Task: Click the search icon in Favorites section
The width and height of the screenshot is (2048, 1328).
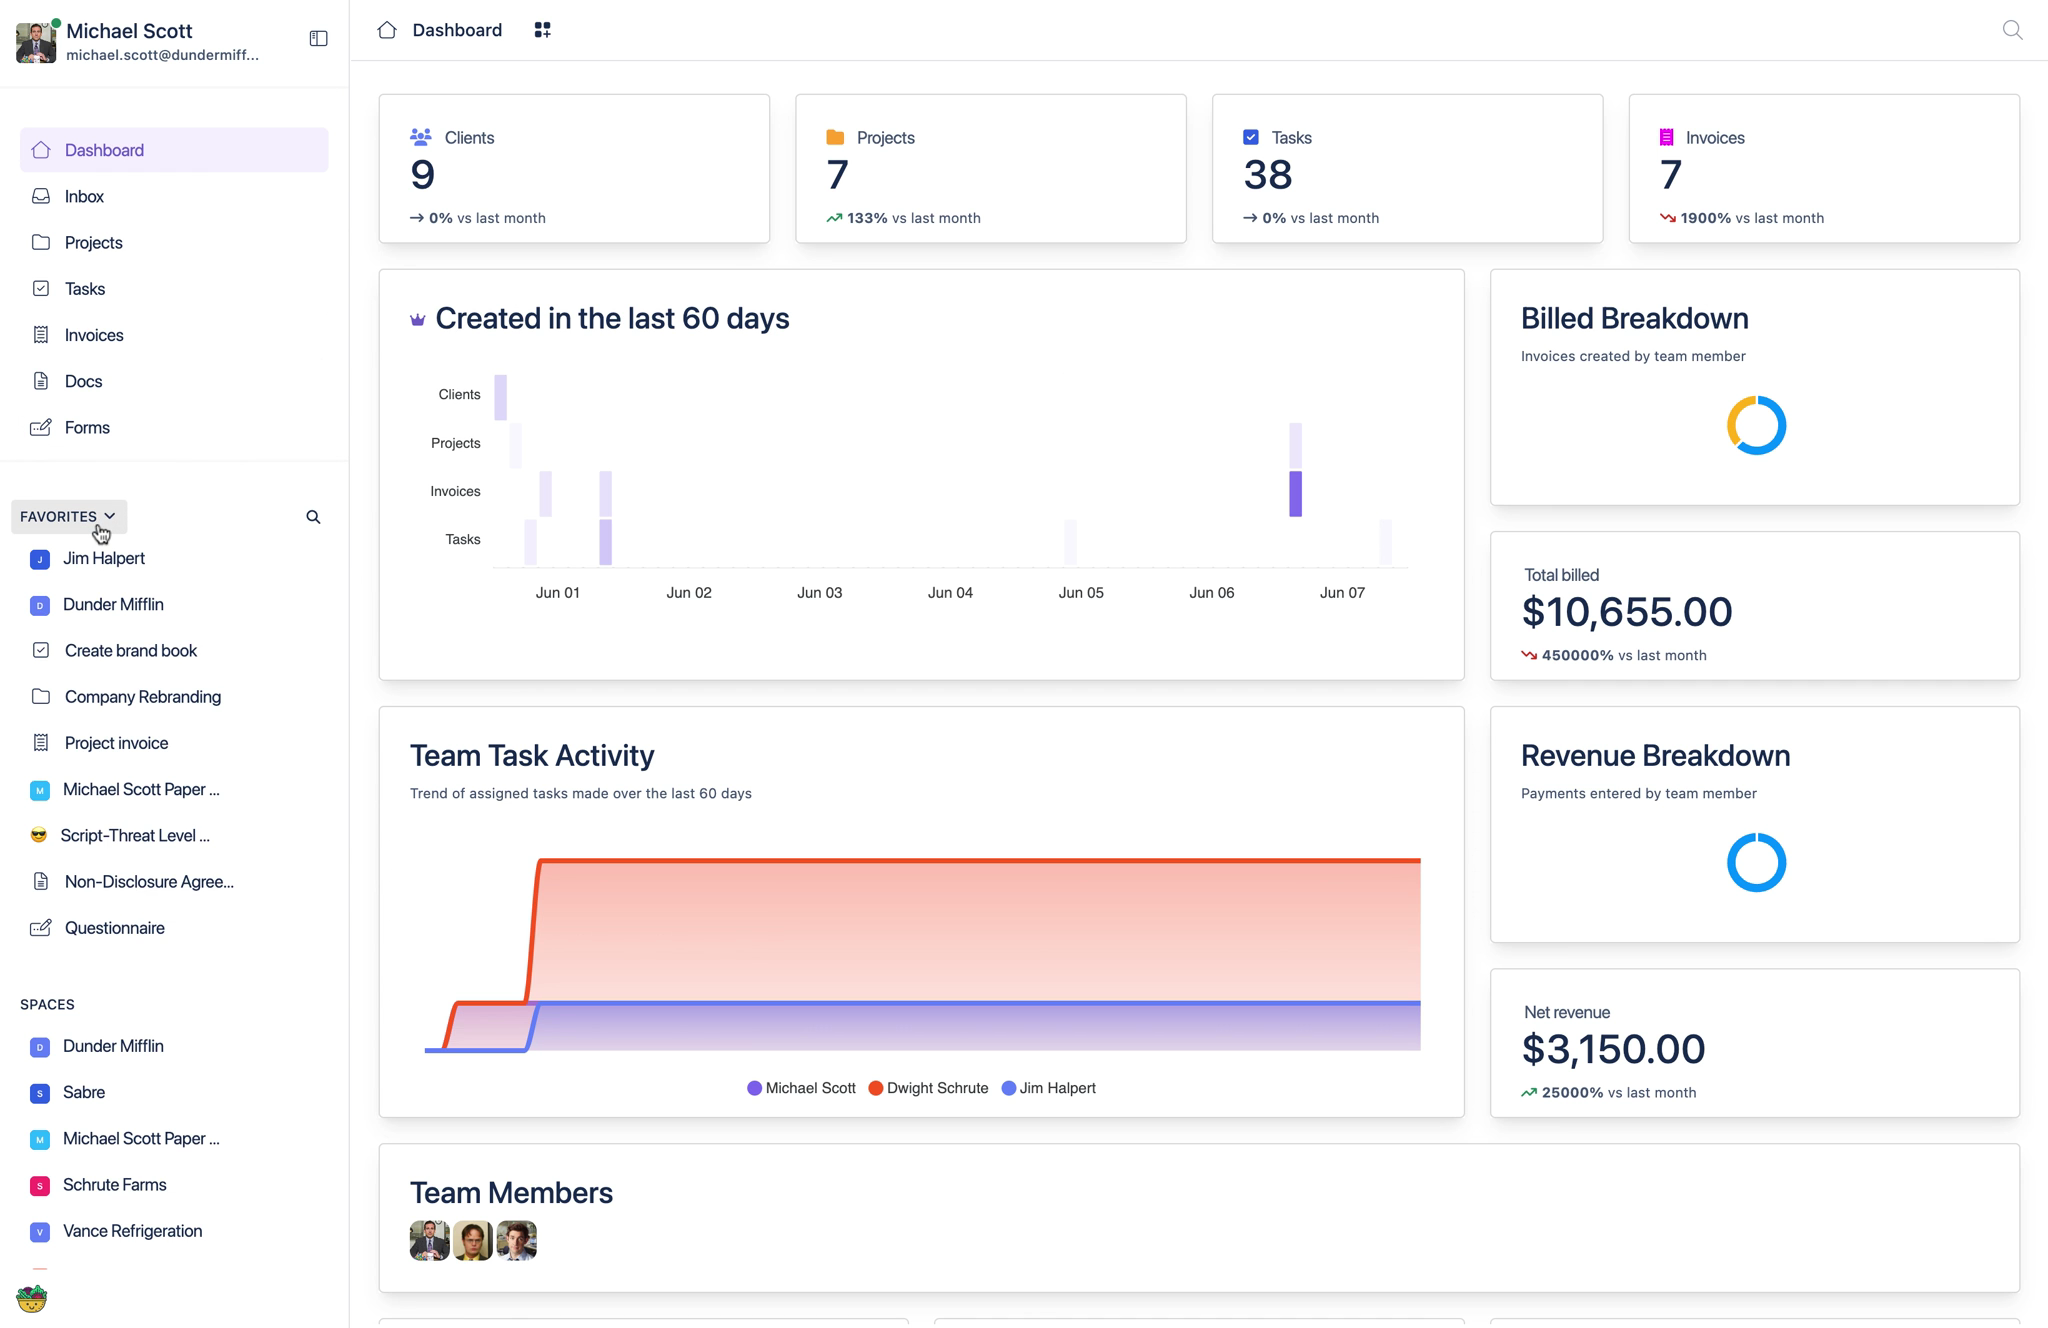Action: [315, 516]
